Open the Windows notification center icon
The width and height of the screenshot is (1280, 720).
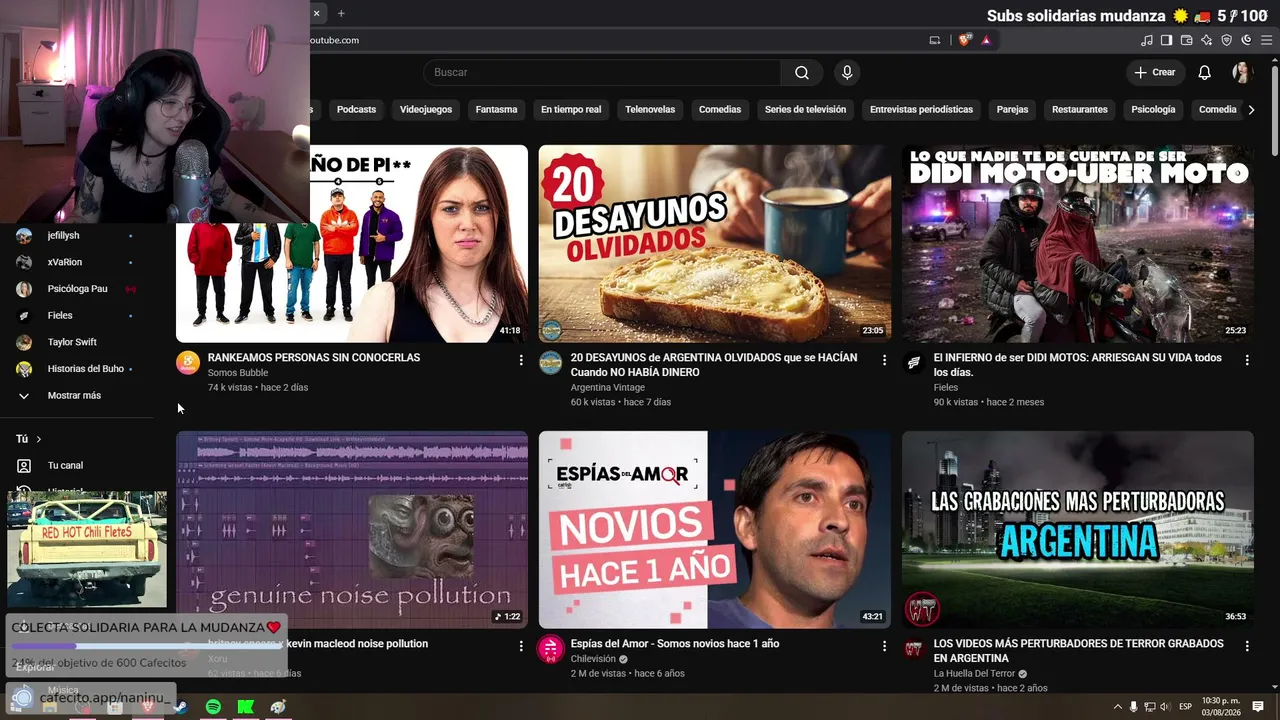(x=1258, y=707)
